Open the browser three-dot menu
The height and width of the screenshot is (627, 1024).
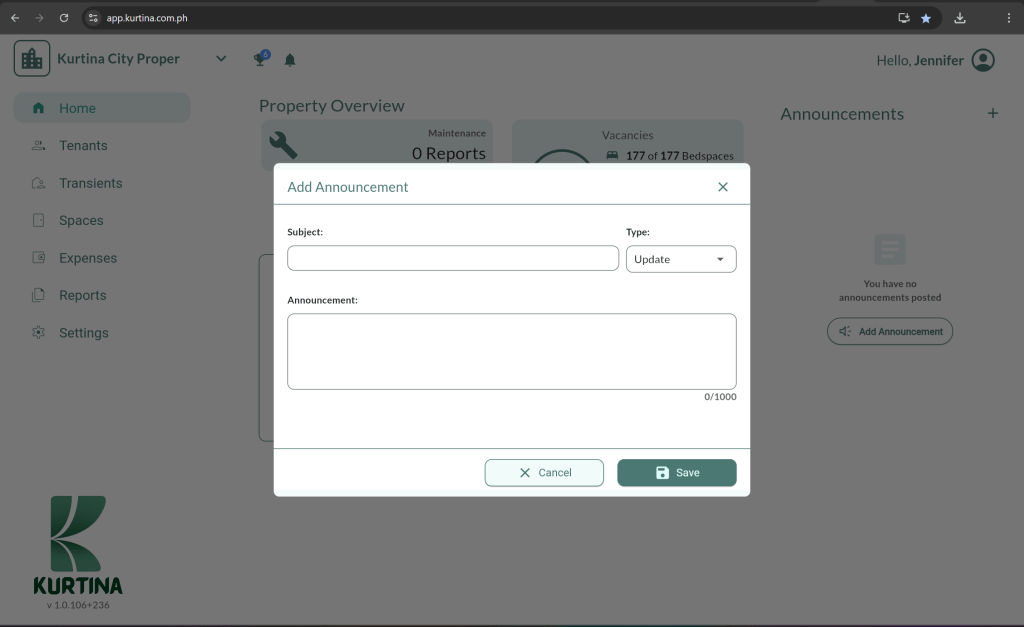click(1008, 18)
